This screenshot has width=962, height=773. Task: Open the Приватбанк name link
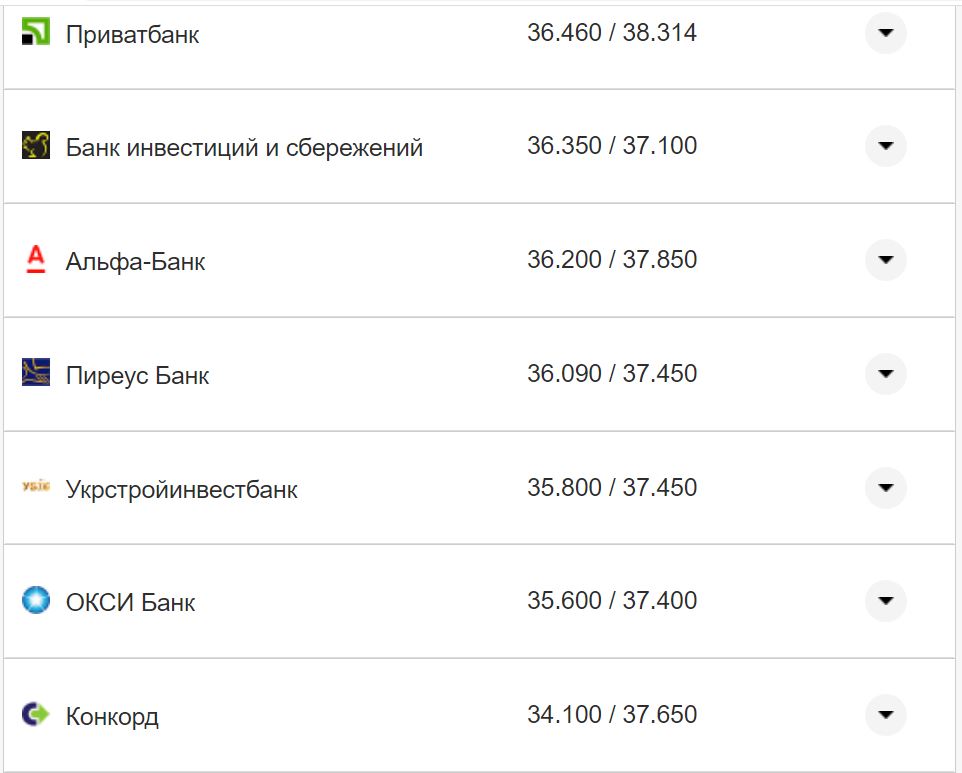(x=132, y=34)
